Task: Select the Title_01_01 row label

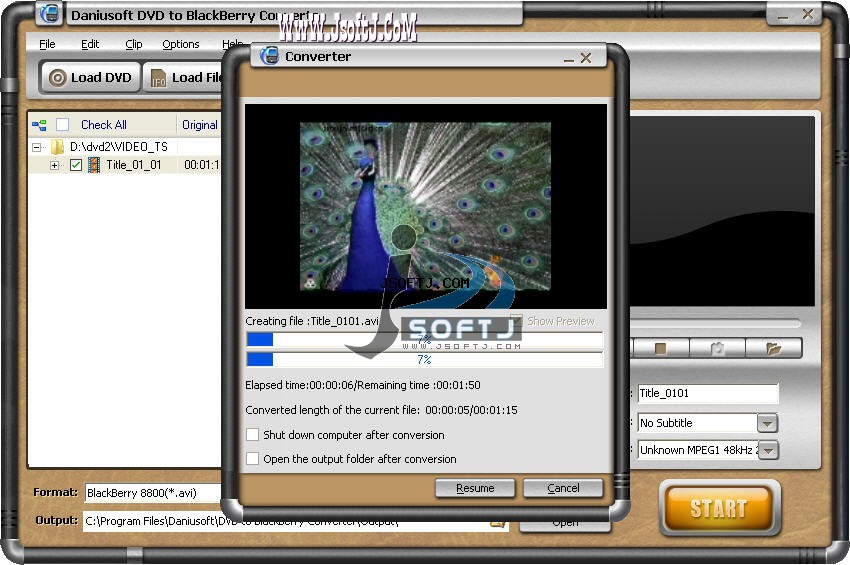Action: click(x=133, y=165)
